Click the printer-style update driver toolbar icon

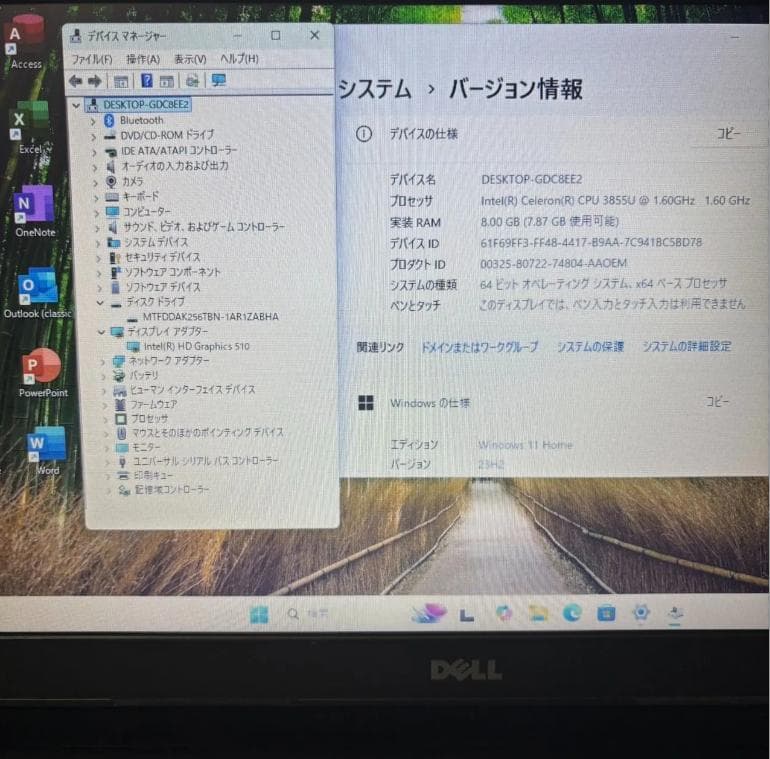pos(192,81)
